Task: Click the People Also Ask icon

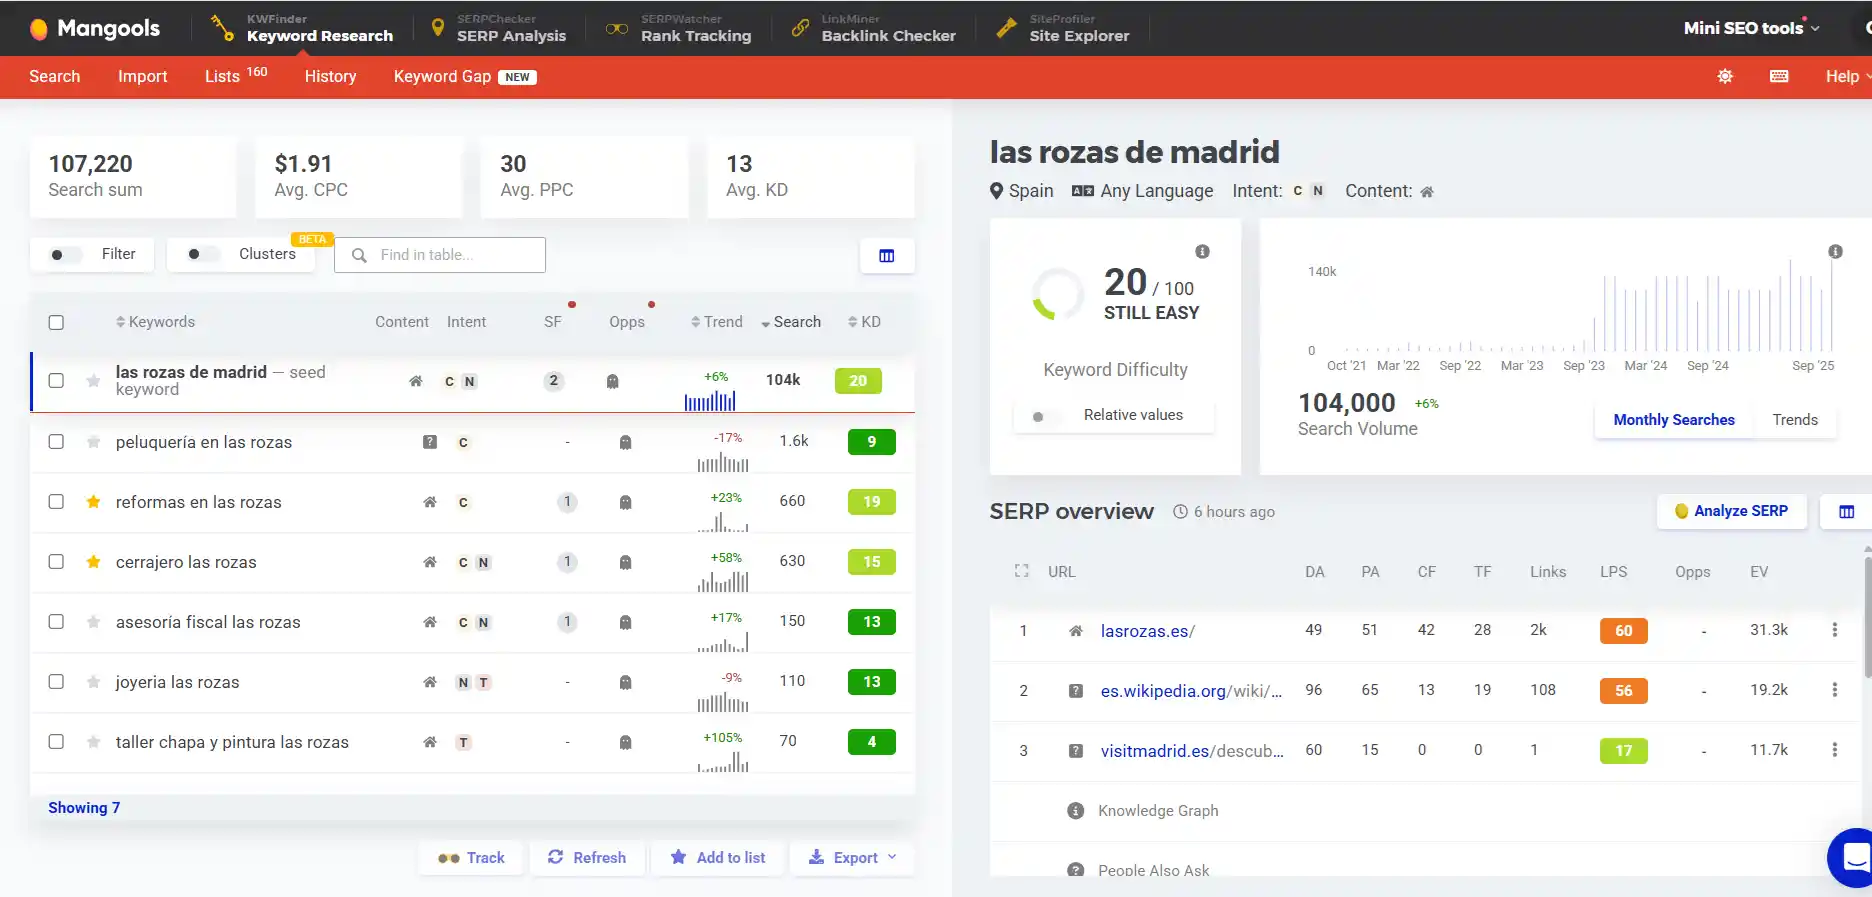Action: 1076,870
